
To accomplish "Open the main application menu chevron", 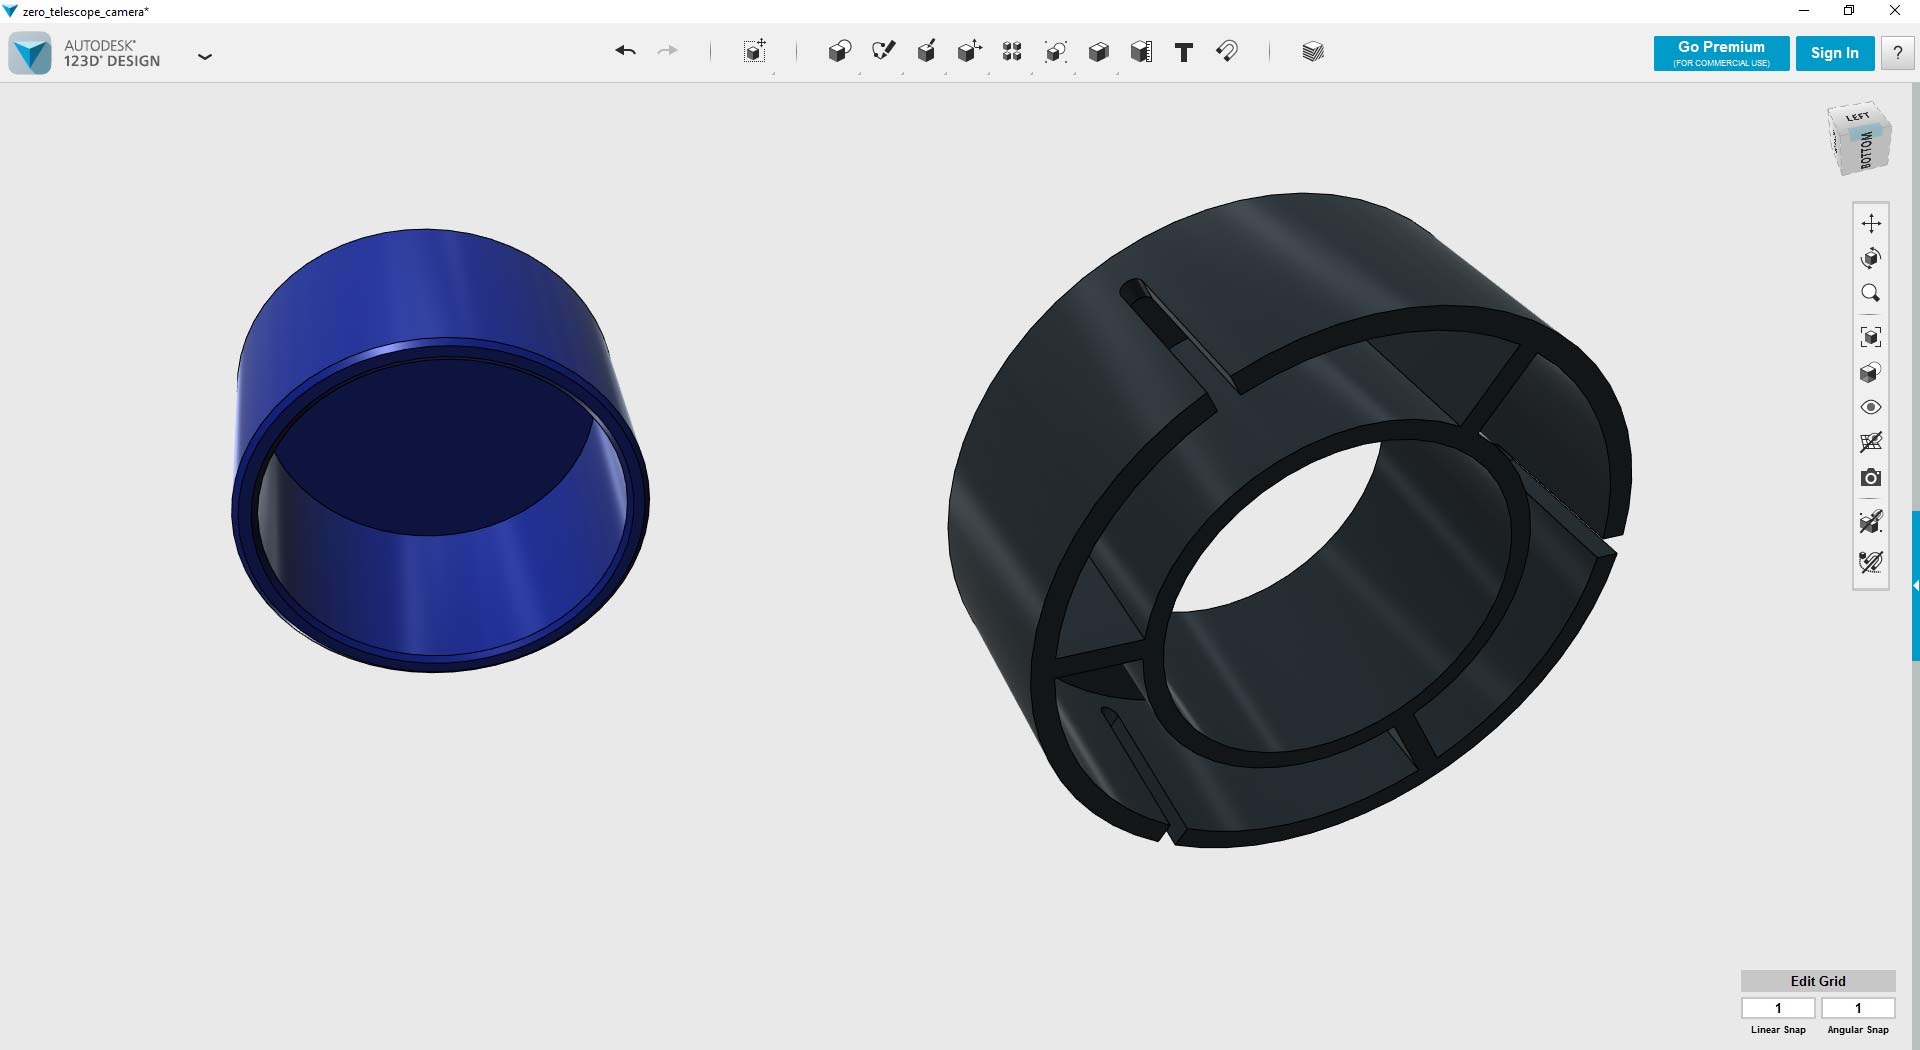I will [x=205, y=57].
